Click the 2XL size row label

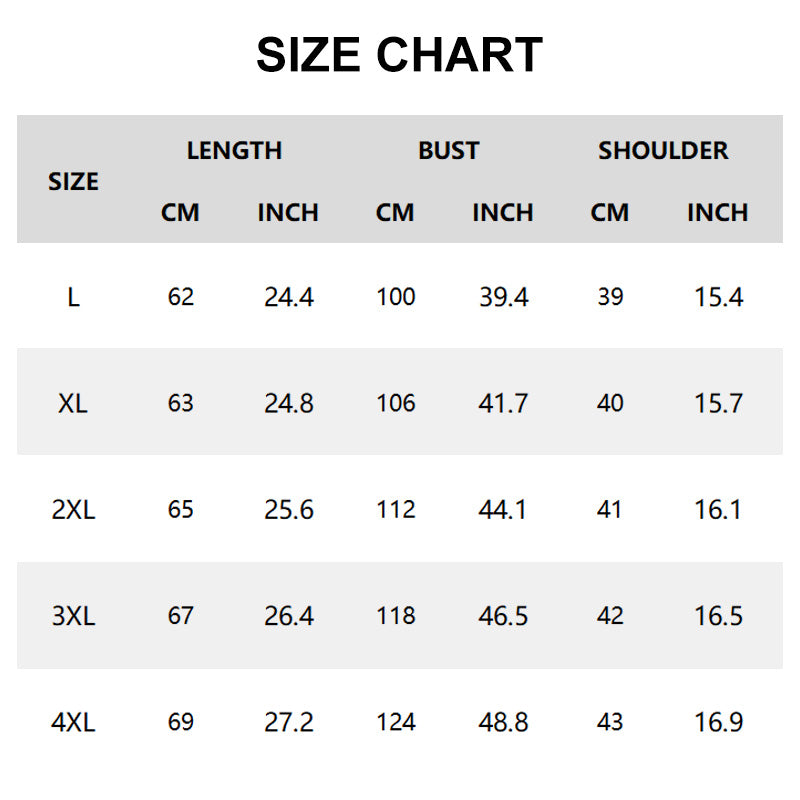pyautogui.click(x=73, y=510)
